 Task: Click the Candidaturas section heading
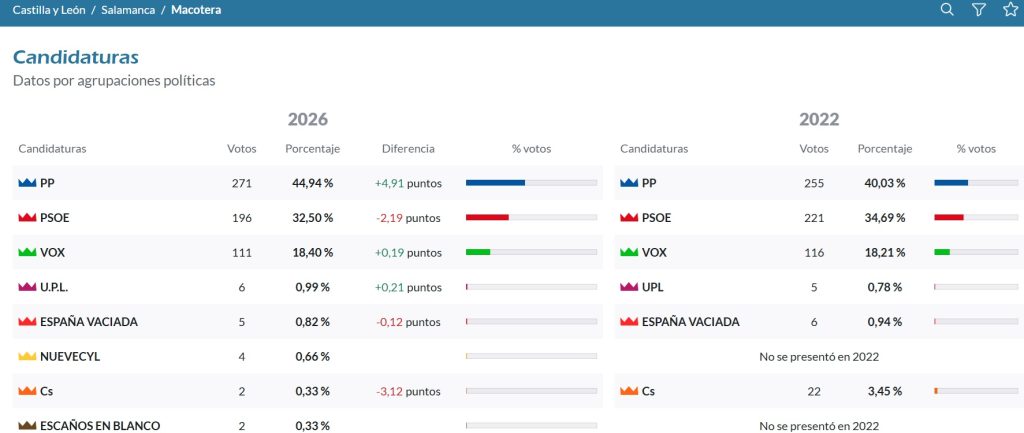click(76, 57)
